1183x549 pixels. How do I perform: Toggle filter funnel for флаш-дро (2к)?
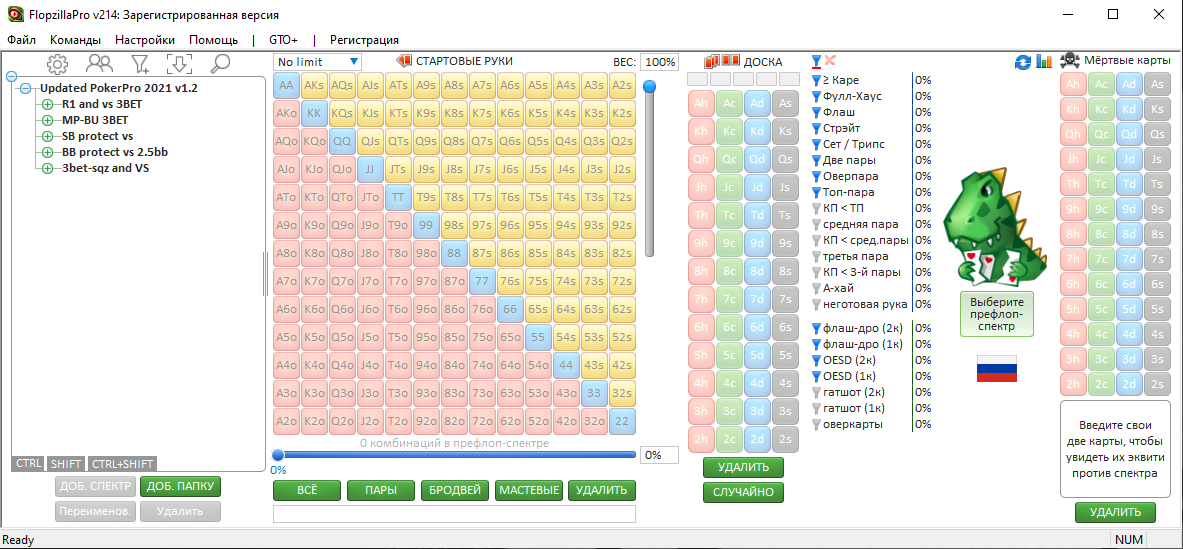816,328
